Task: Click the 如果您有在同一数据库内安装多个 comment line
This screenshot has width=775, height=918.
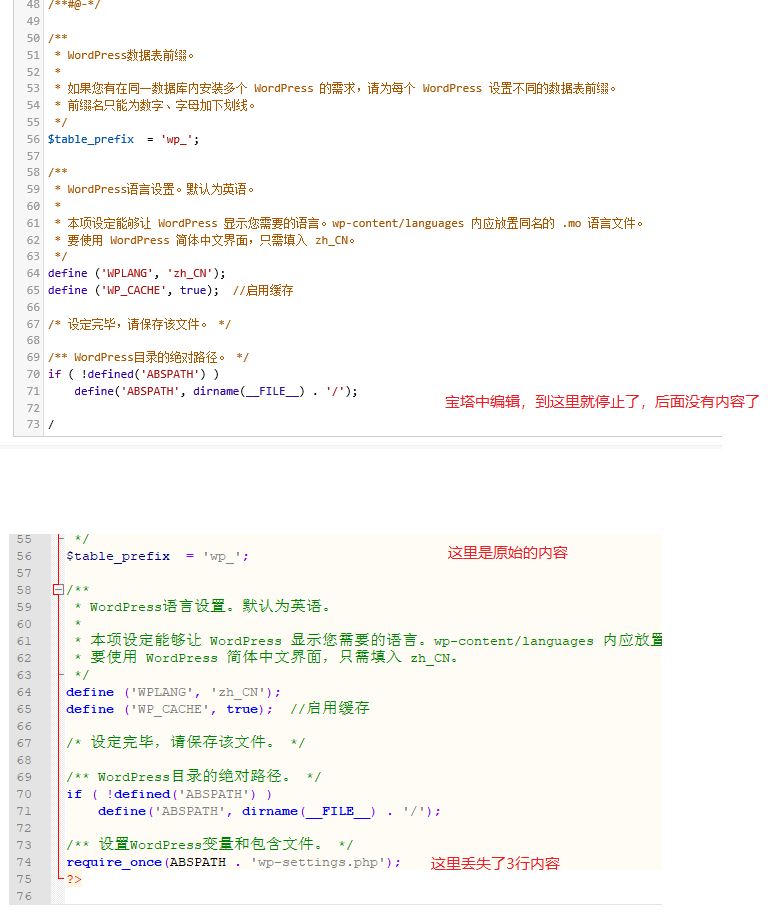Action: pyautogui.click(x=335, y=88)
